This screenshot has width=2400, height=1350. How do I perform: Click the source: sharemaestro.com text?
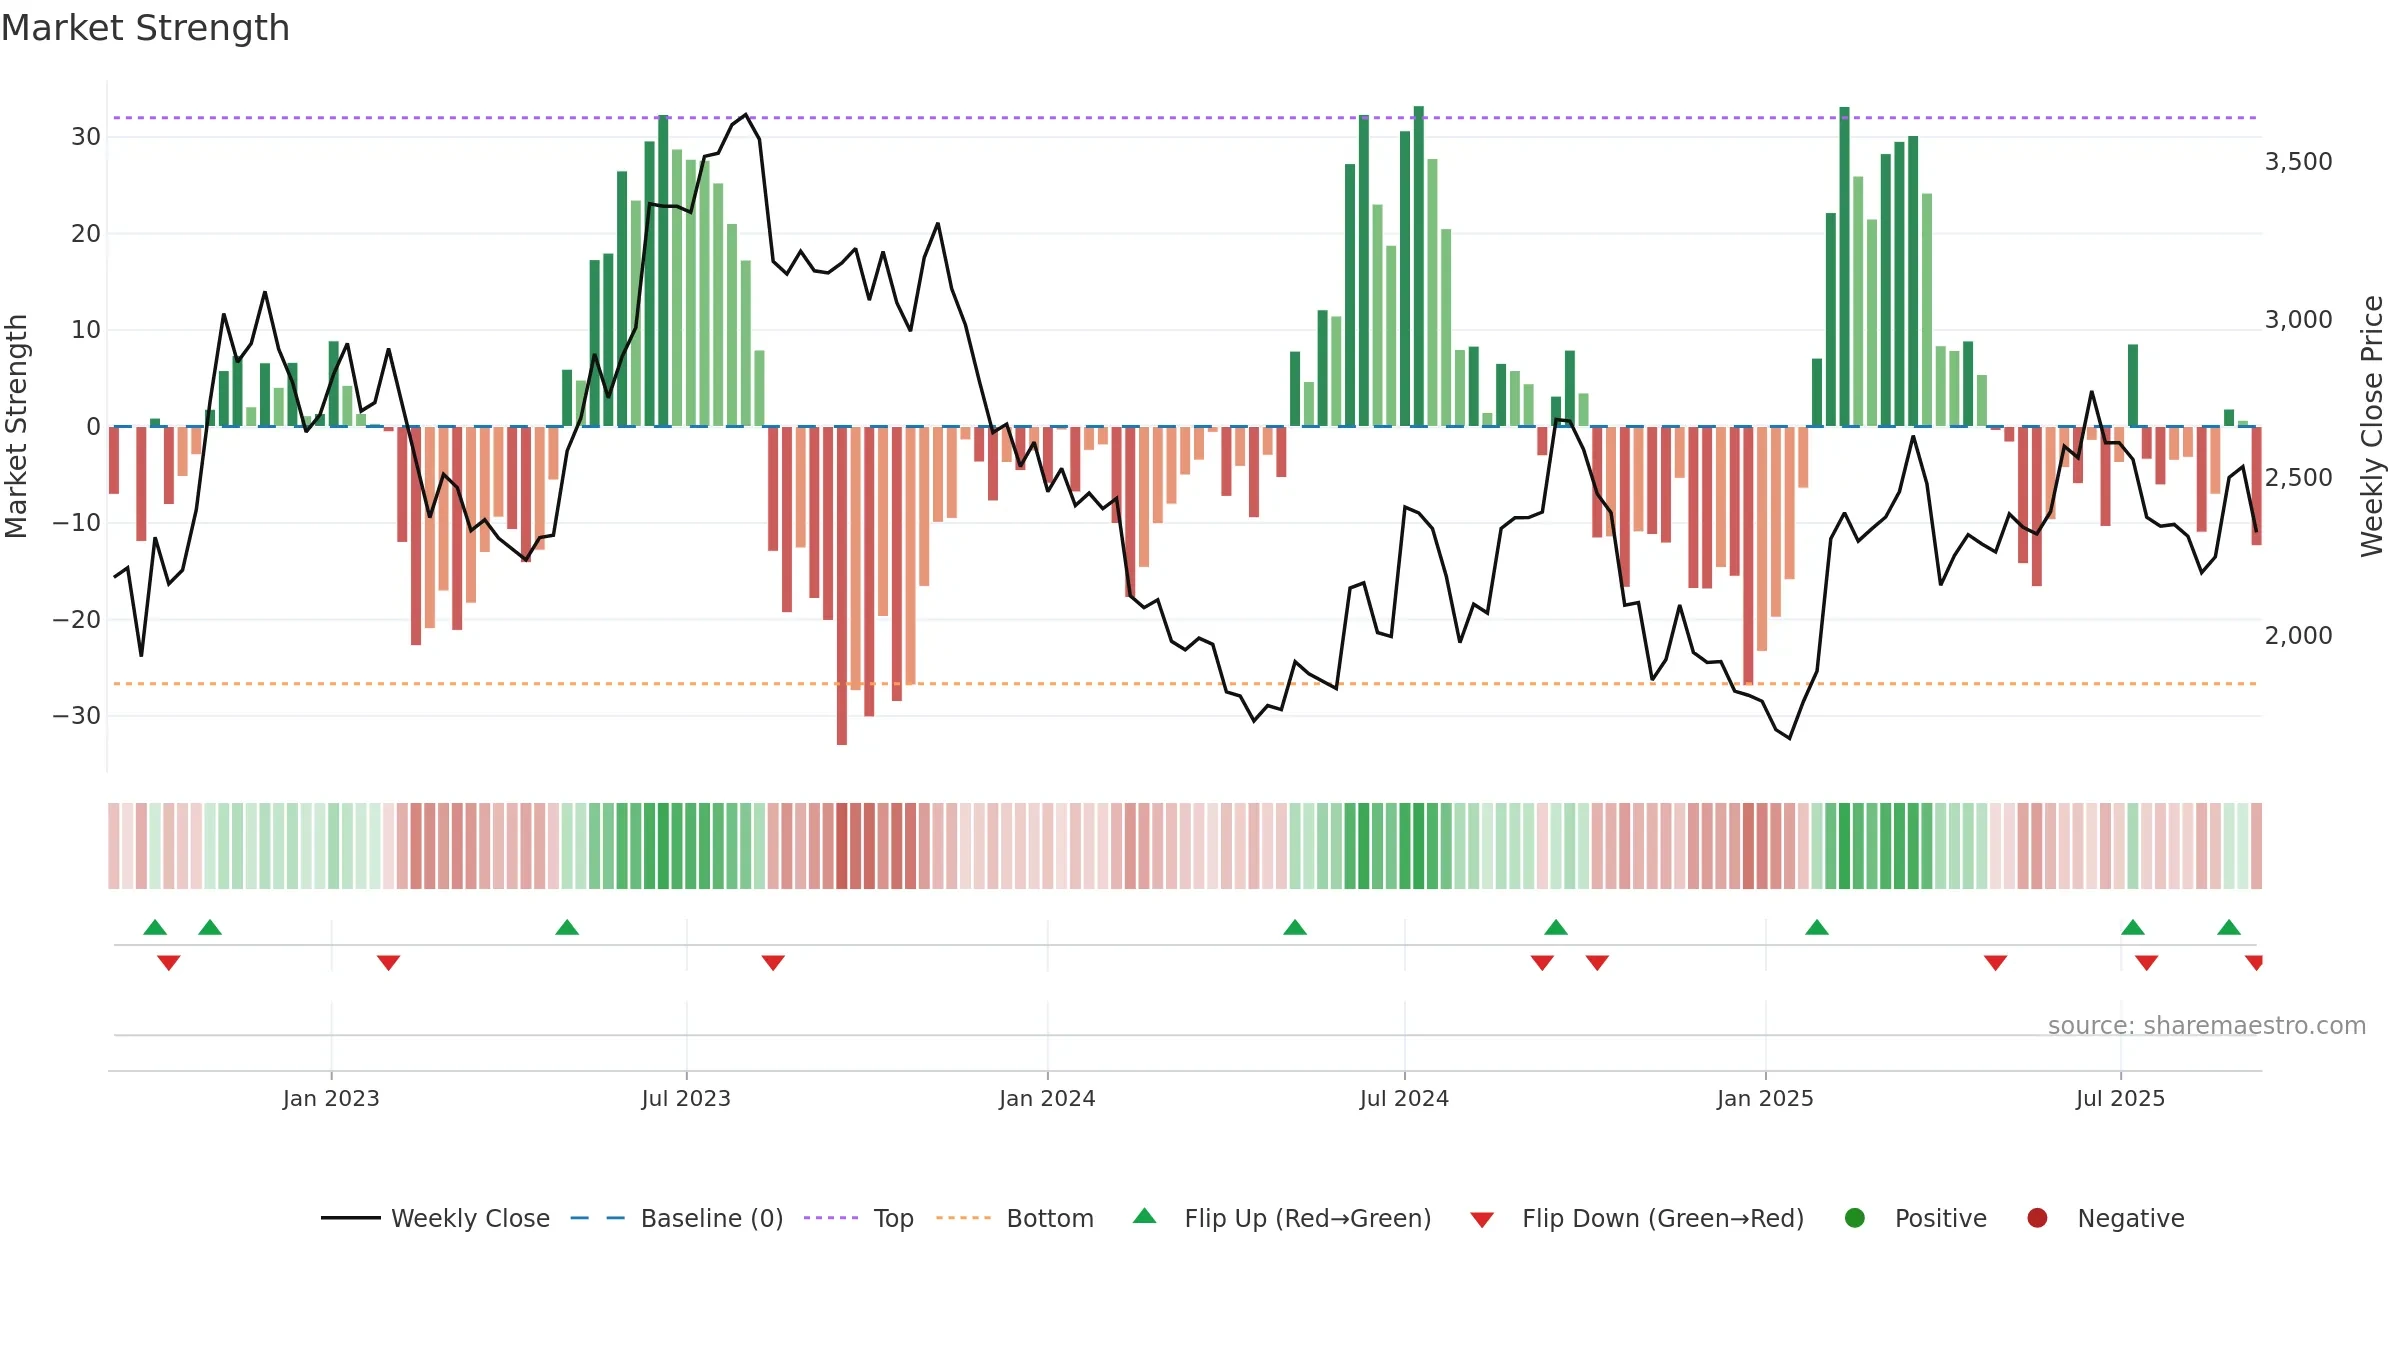coord(2207,1025)
